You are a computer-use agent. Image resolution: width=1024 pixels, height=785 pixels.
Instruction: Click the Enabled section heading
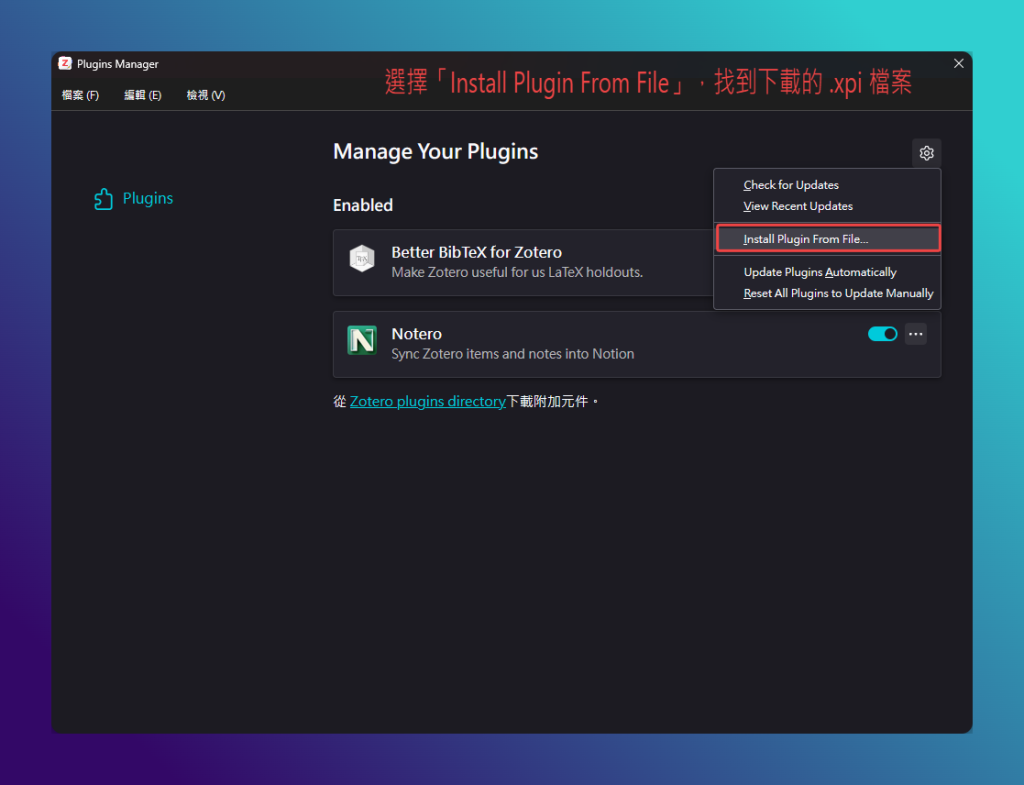tap(363, 205)
